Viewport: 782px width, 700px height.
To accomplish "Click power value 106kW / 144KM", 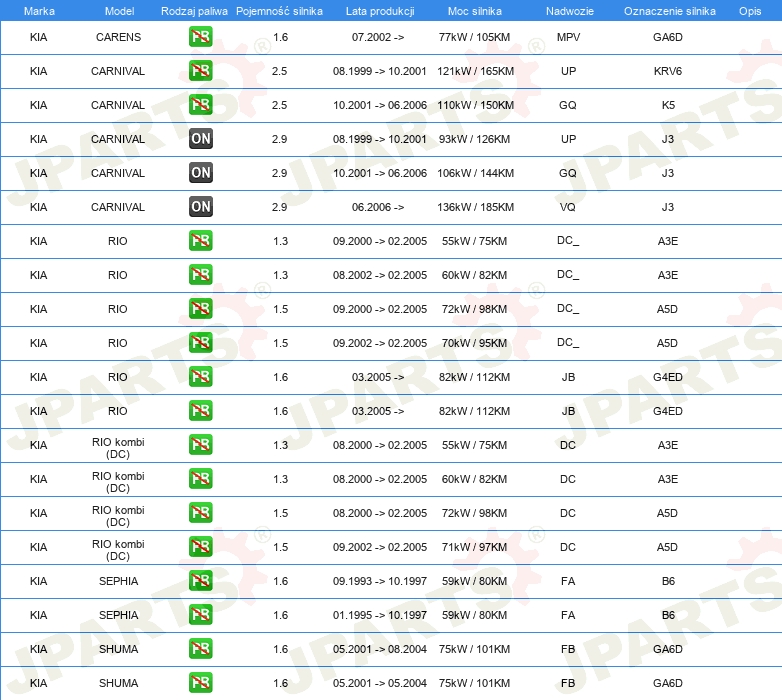I will click(x=475, y=173).
